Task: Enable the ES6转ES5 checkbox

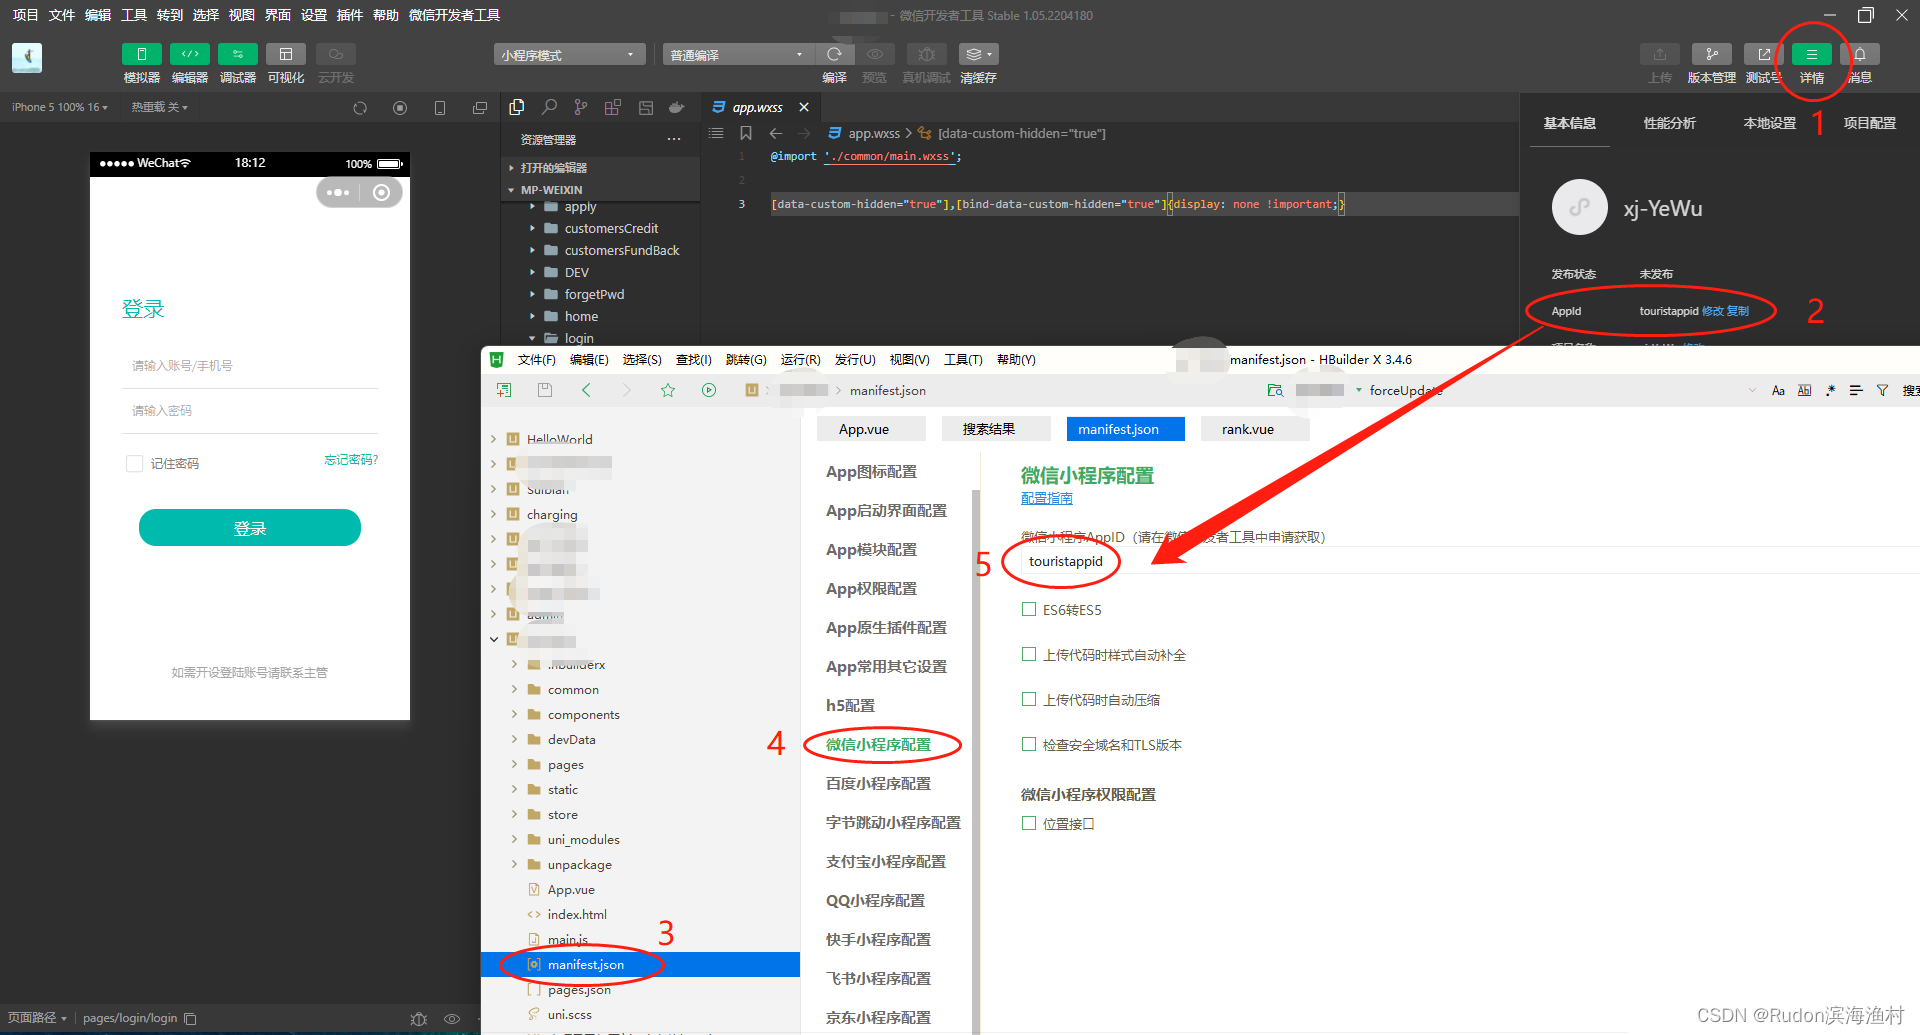Action: [x=1028, y=609]
